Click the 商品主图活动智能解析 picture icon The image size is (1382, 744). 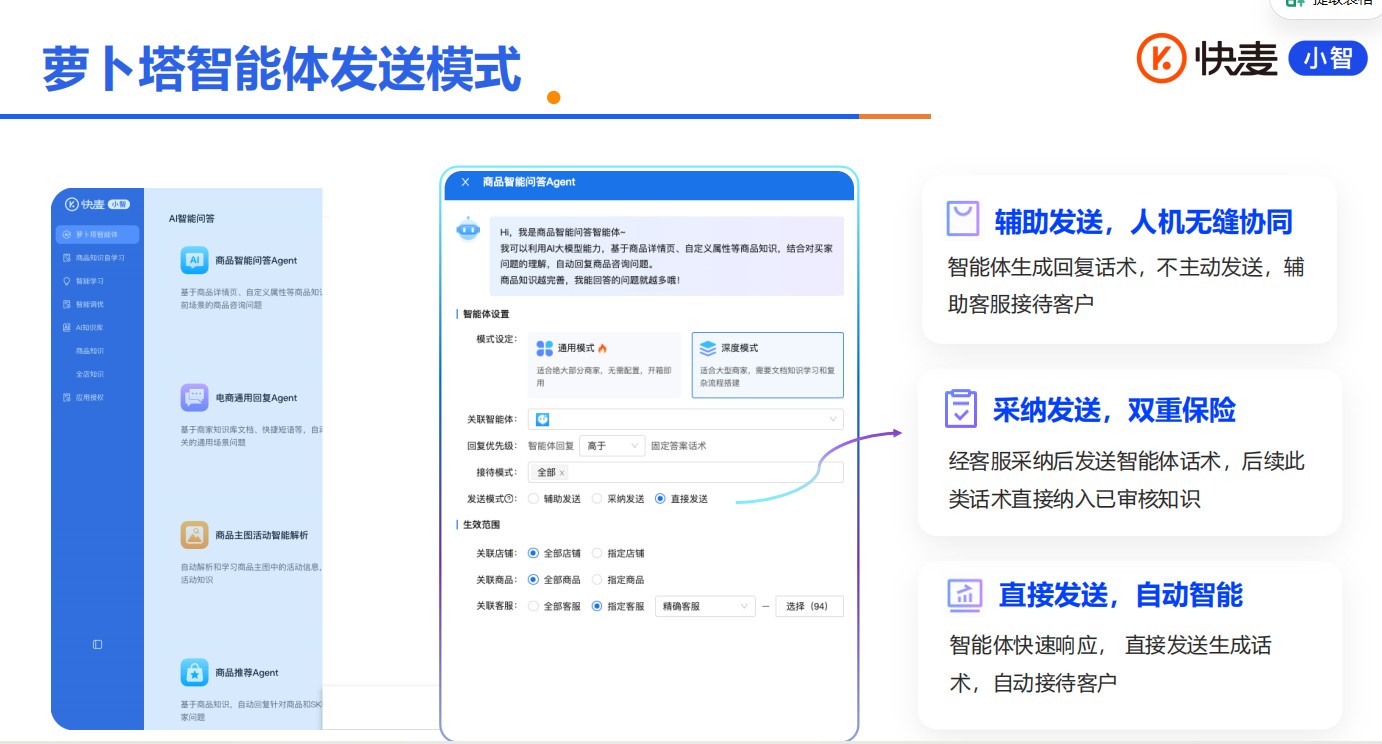click(194, 535)
